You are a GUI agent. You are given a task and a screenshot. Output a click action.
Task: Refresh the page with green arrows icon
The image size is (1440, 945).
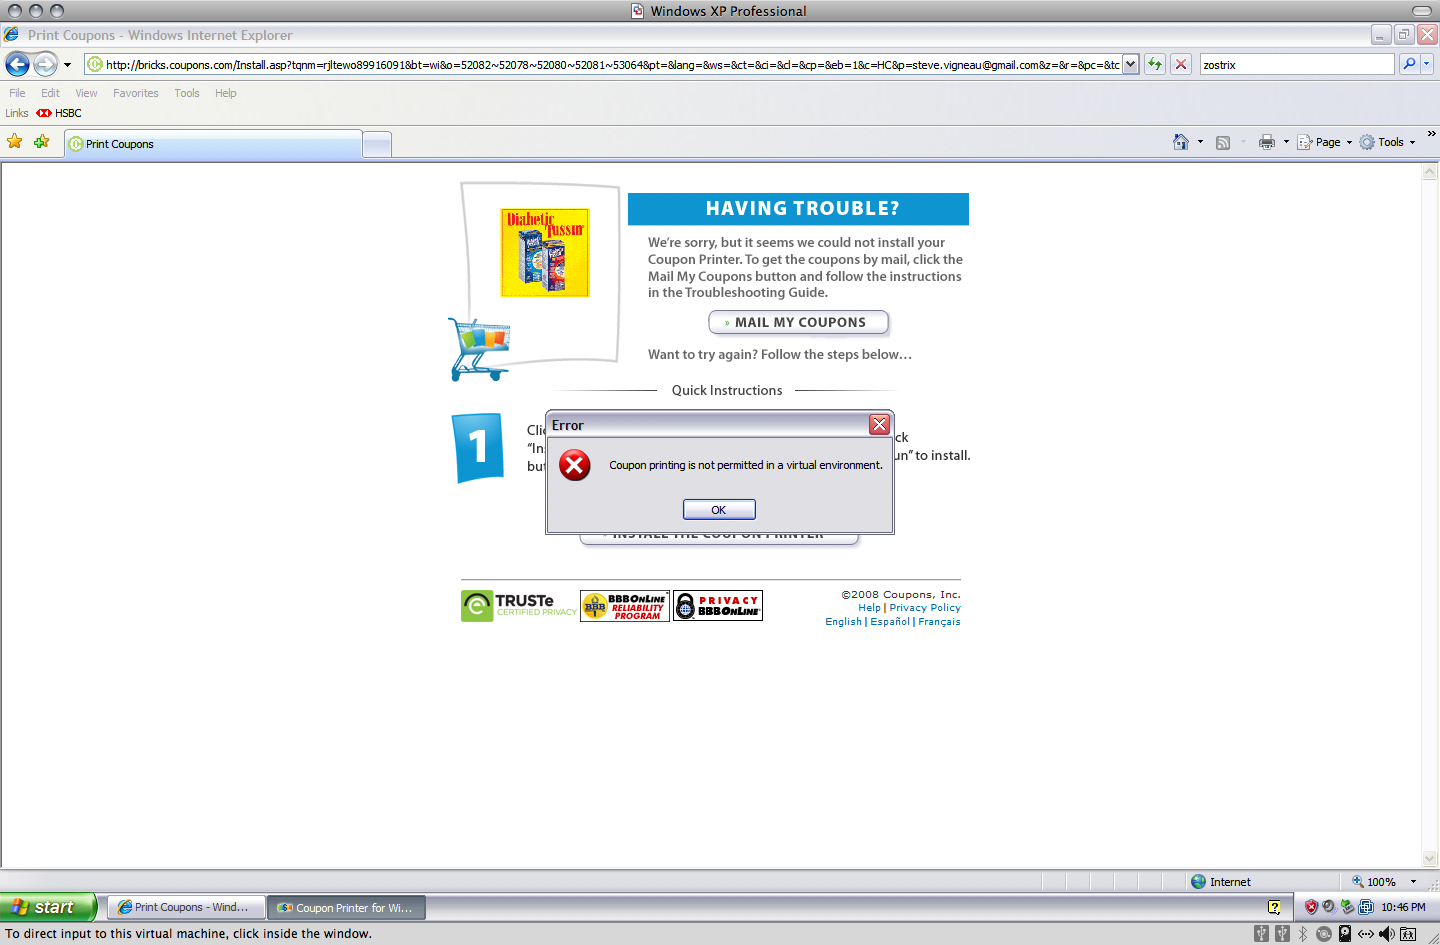(x=1155, y=64)
